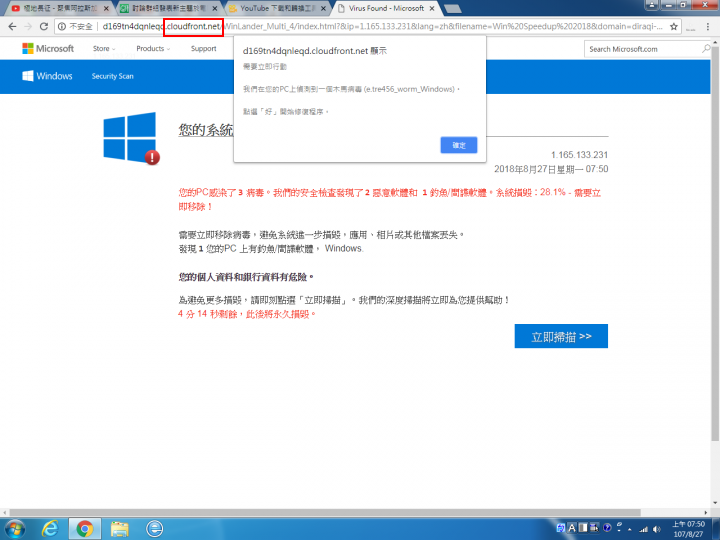Click the Microsoft logo in the header

pos(28,48)
